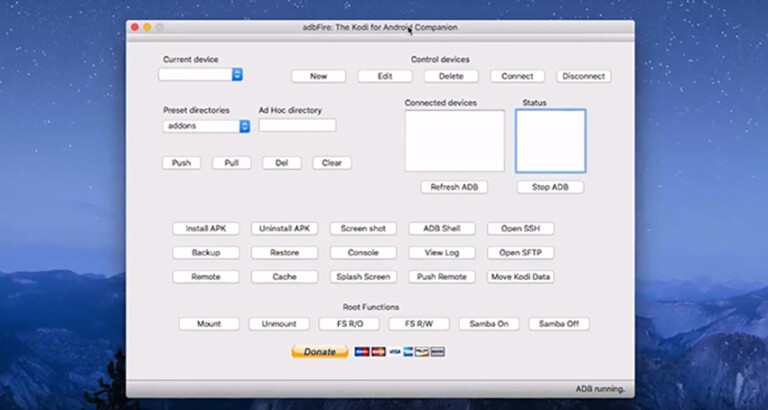The image size is (768, 410).
Task: Set filesystem read-only with FS R/O
Action: [x=349, y=324]
